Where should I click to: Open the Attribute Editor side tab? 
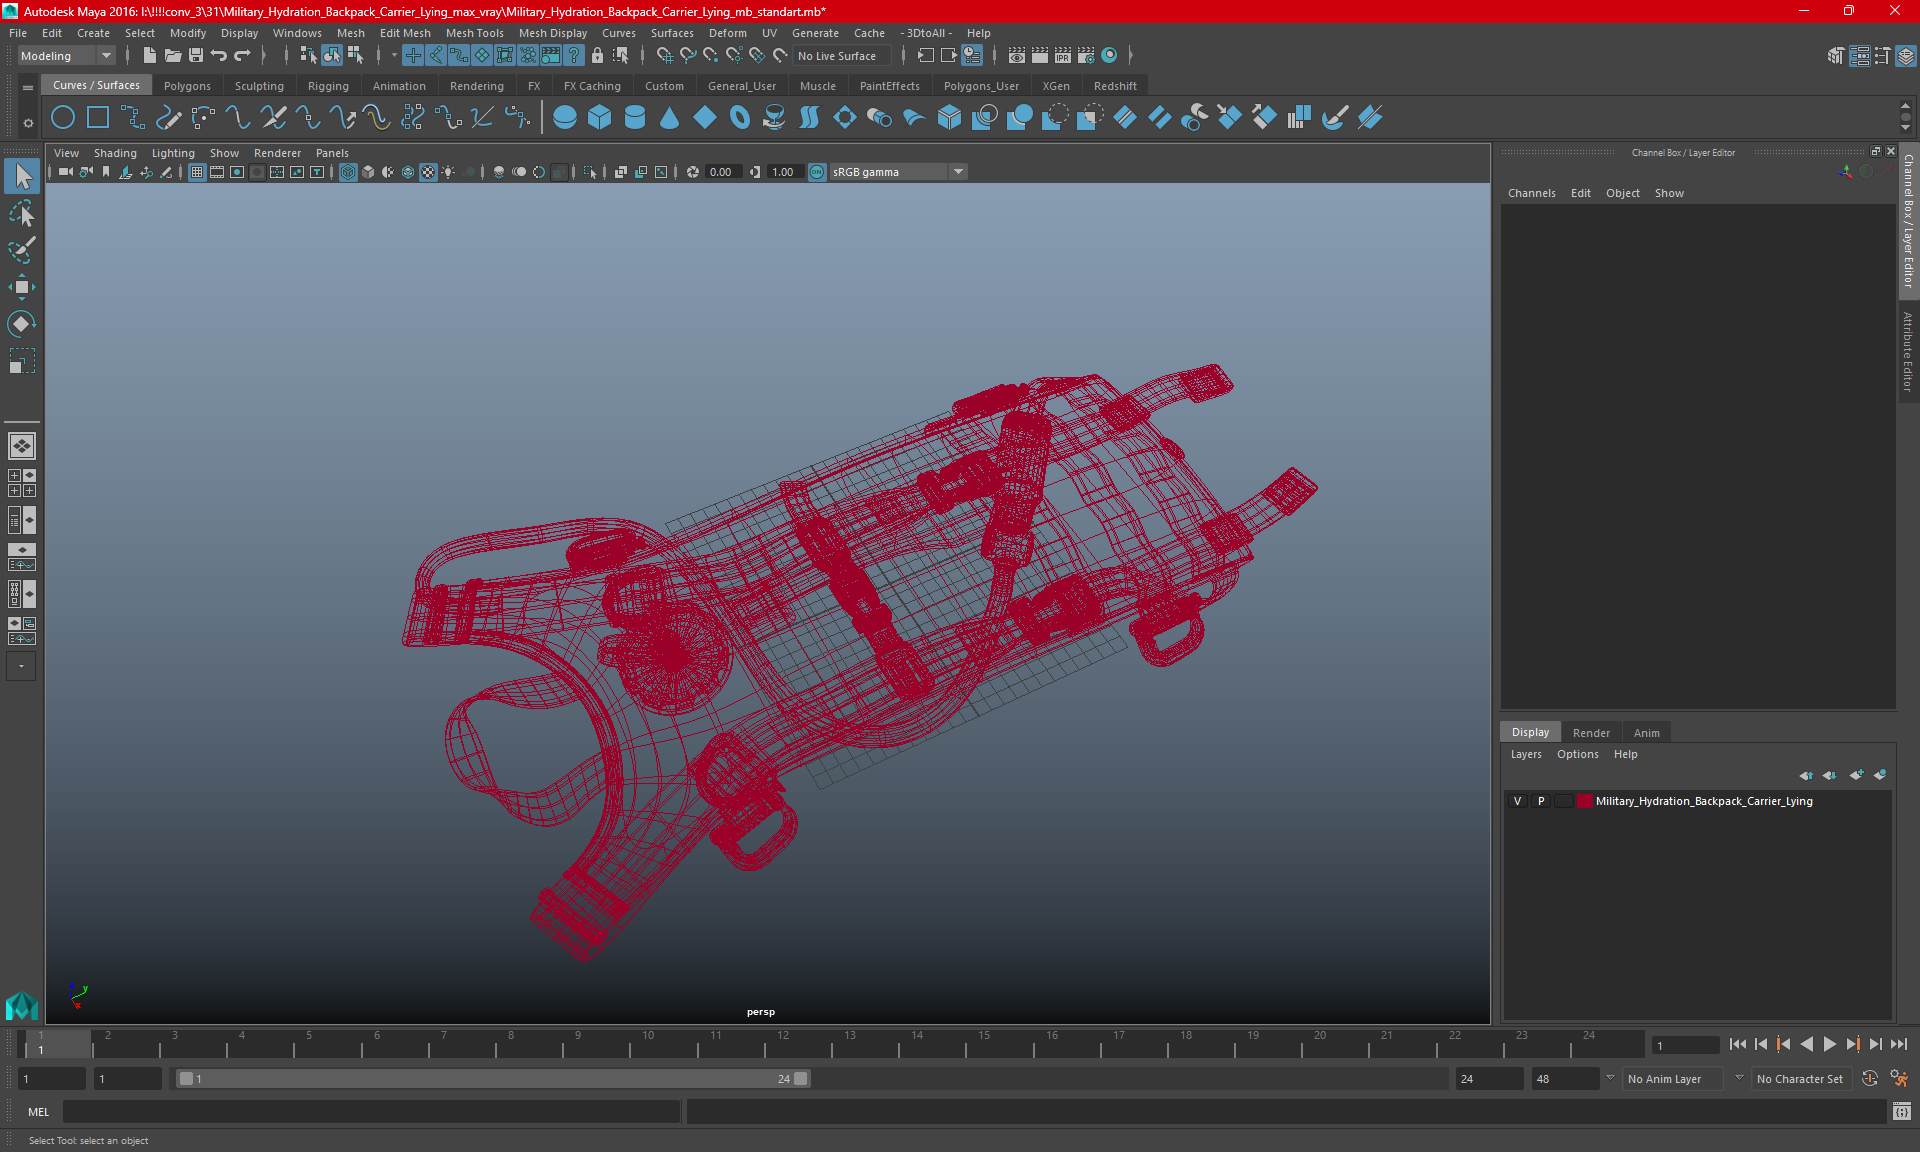(1908, 352)
